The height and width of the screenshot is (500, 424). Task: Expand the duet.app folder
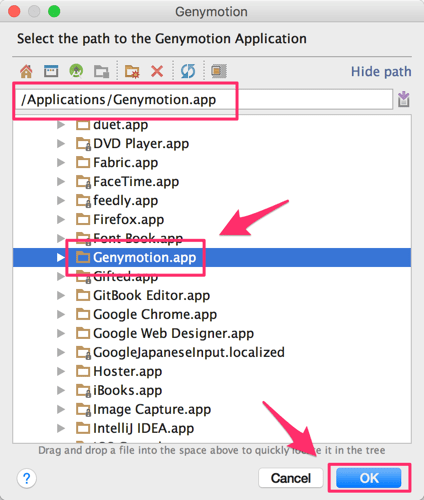click(x=61, y=125)
